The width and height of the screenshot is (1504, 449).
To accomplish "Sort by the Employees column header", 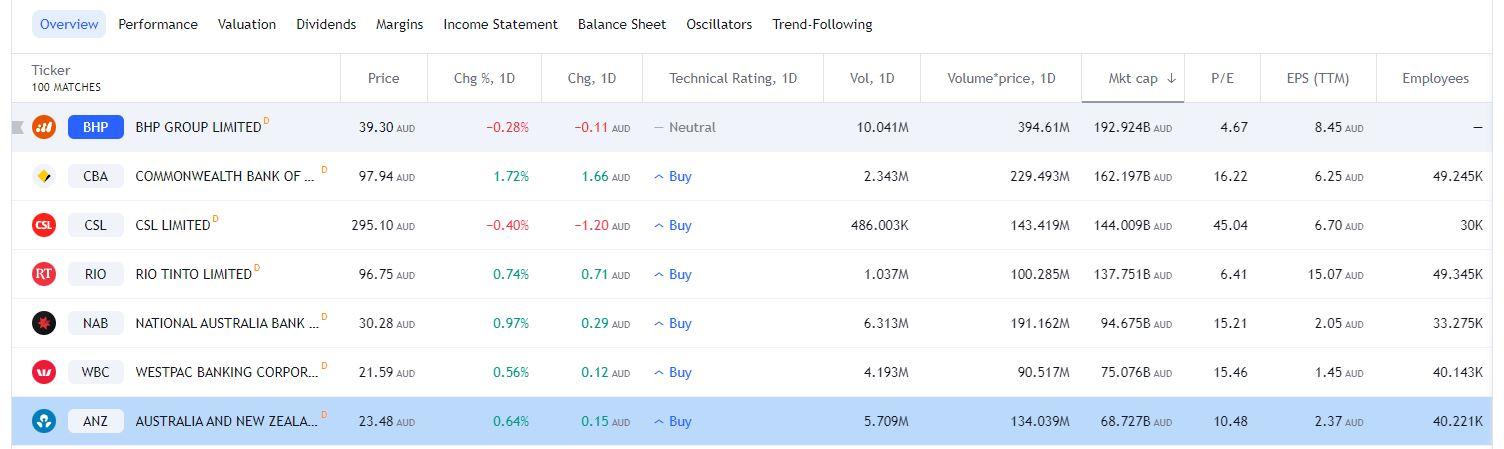I will 1435,78.
